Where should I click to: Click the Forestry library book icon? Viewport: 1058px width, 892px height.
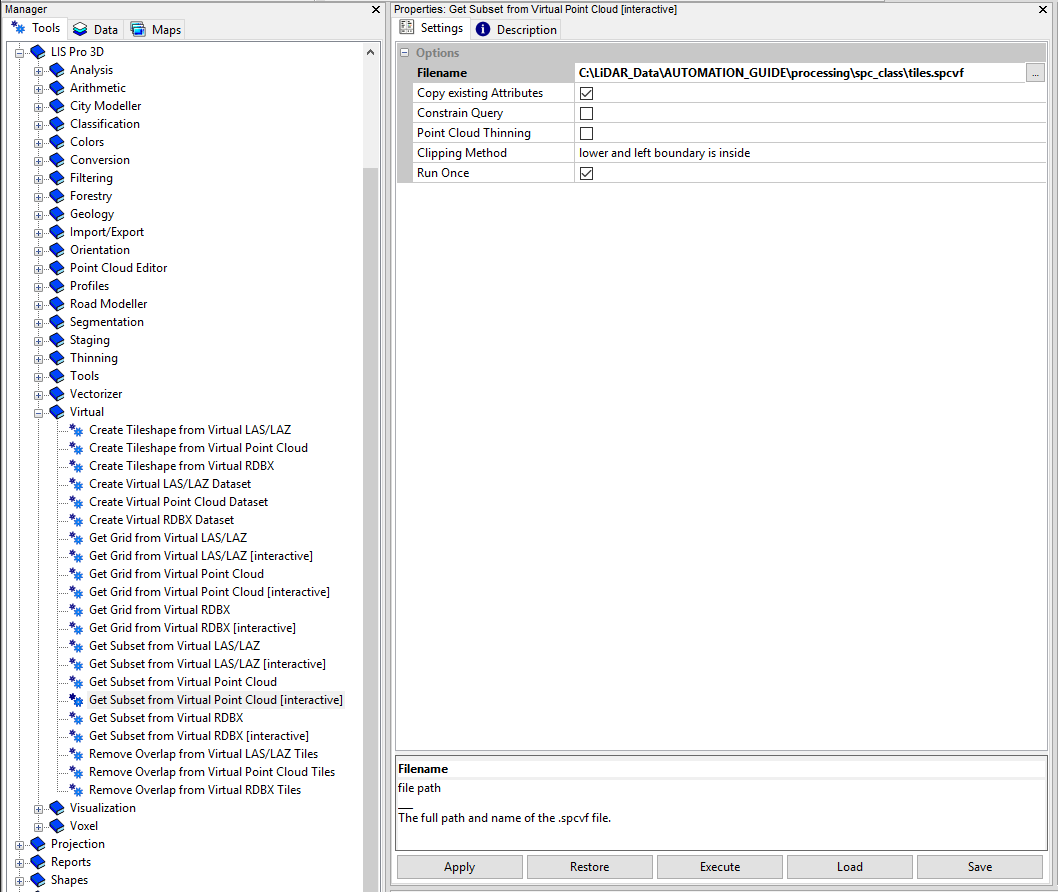[x=57, y=196]
